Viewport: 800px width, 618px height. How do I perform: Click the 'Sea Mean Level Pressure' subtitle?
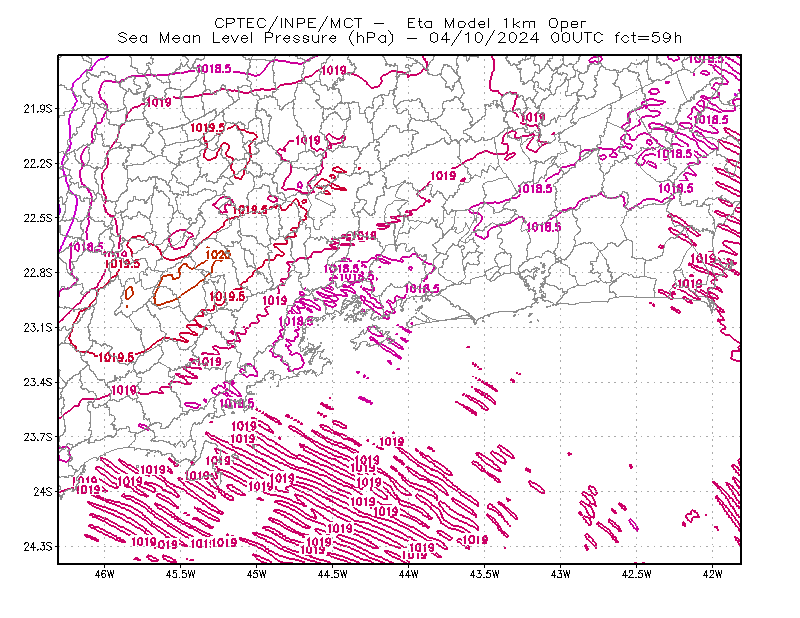(x=227, y=38)
